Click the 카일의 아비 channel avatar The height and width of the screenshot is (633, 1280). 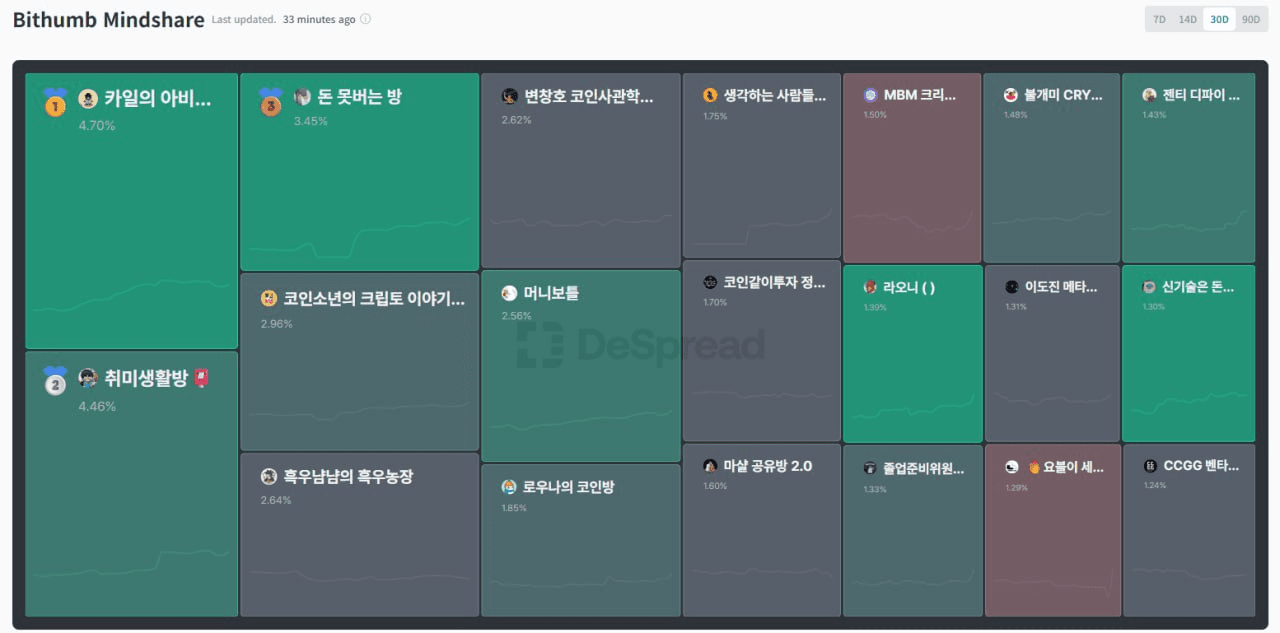(x=88, y=98)
